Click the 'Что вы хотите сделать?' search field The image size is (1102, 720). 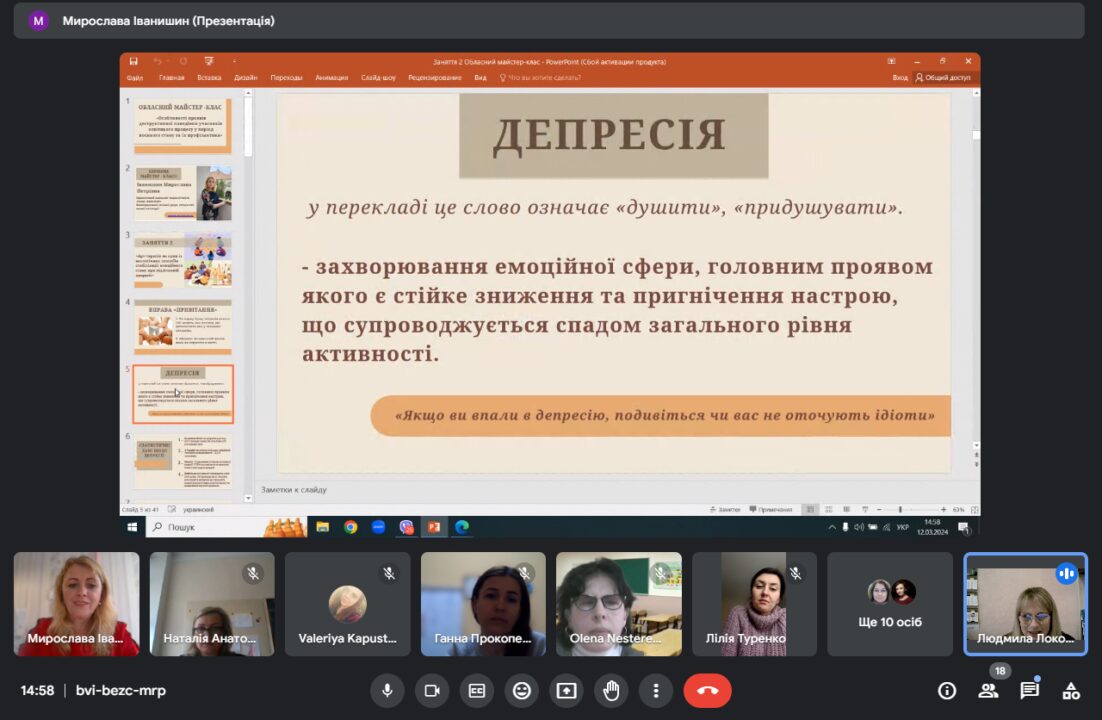[540, 78]
